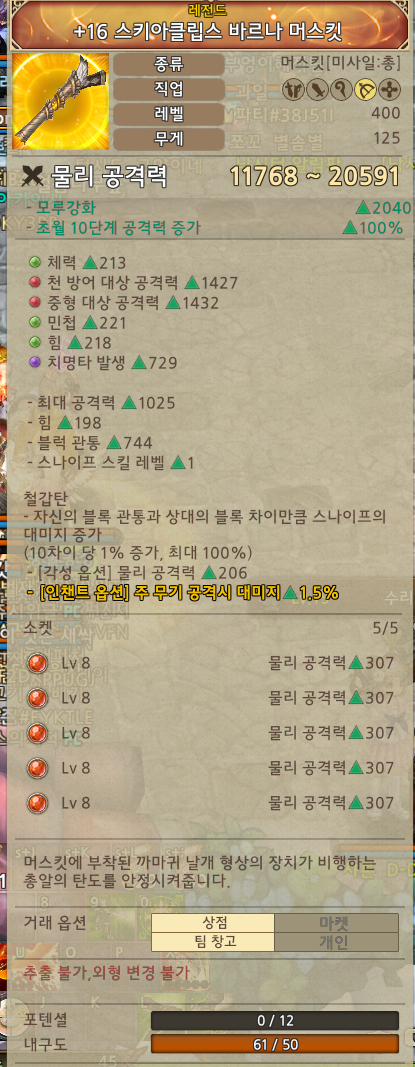The width and height of the screenshot is (415, 1067).
Task: Click the Cleric class cross icon
Action: [x=390, y=89]
